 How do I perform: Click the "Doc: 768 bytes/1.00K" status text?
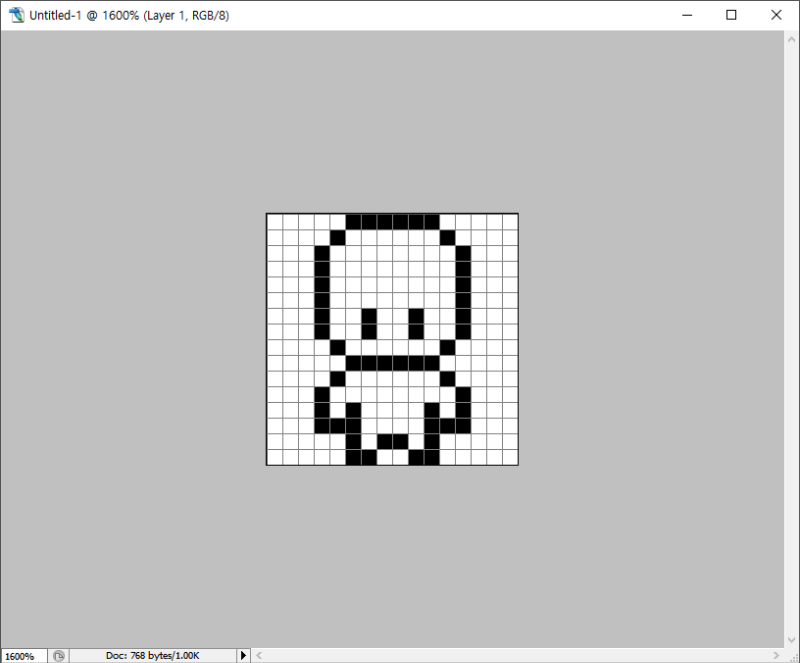point(153,655)
